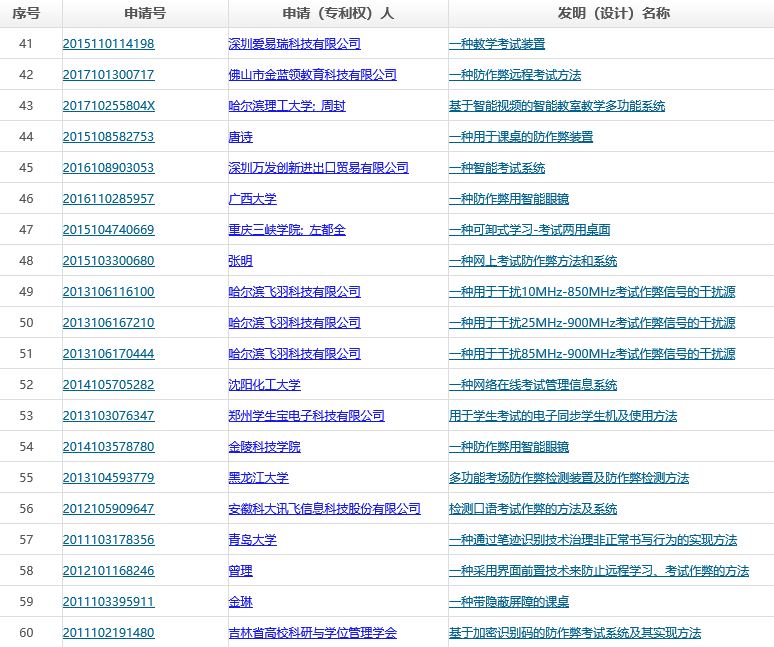
Task: Open patent on 10MHz-850MHz interference source
Action: 592,292
